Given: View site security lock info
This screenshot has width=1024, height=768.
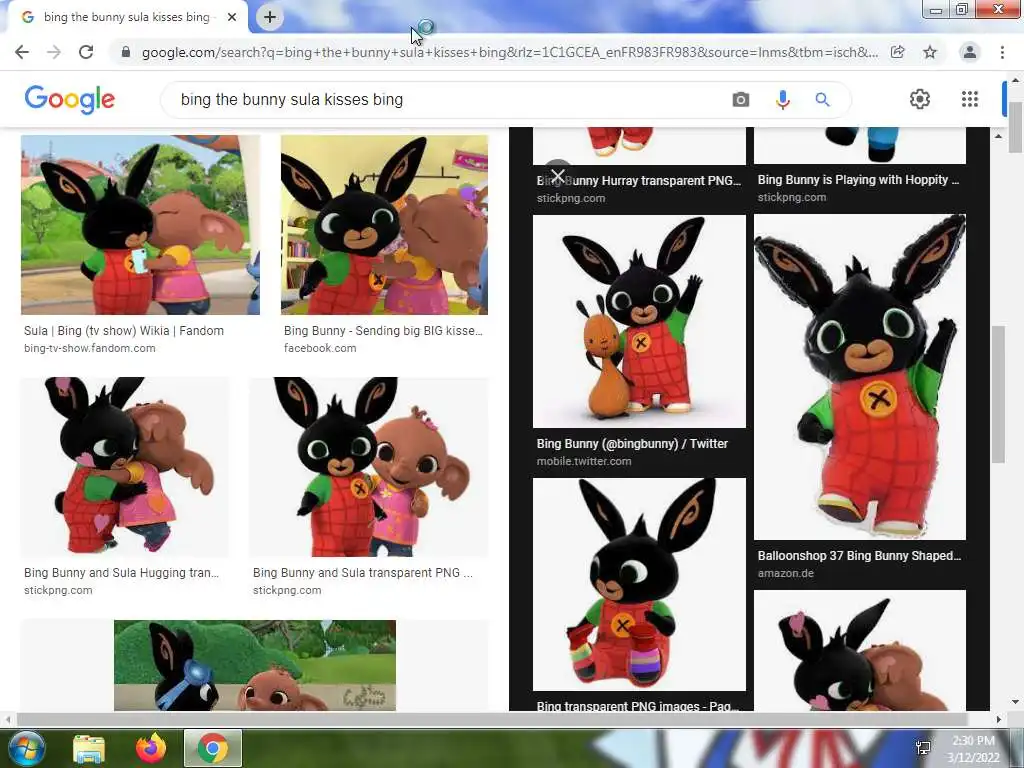Looking at the screenshot, I should tap(126, 52).
